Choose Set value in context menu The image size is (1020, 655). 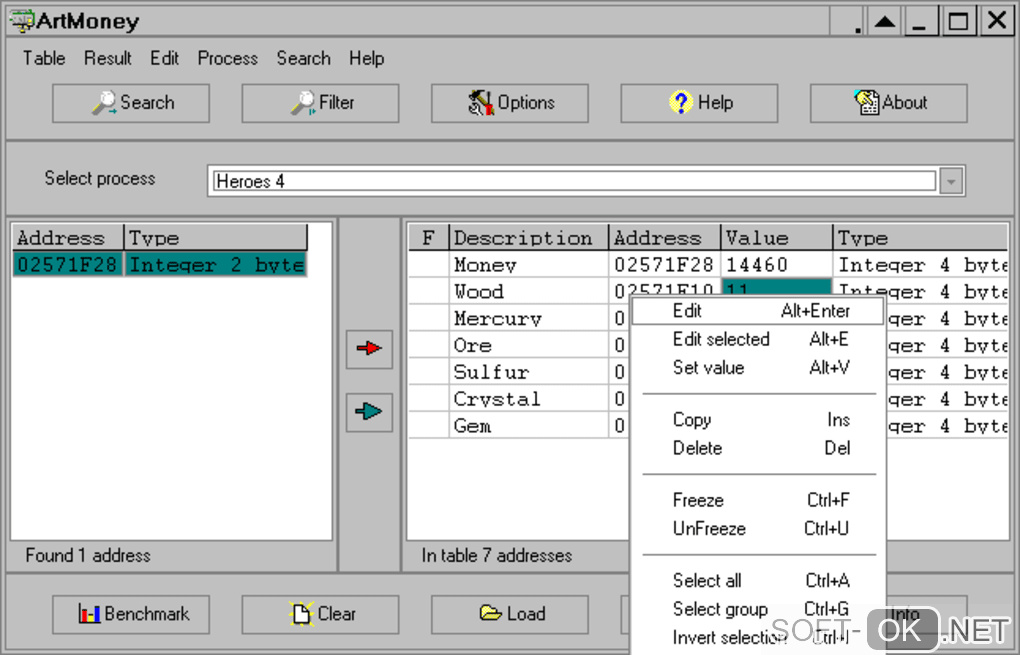click(x=758, y=368)
